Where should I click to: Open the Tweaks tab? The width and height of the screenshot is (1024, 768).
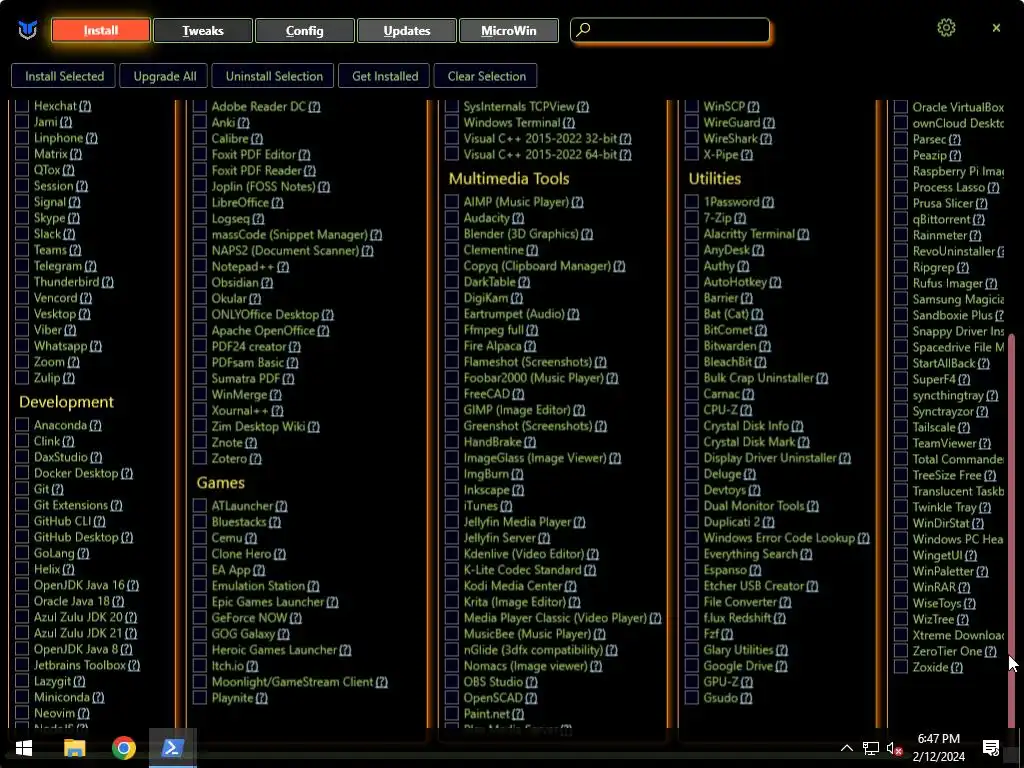click(x=202, y=31)
